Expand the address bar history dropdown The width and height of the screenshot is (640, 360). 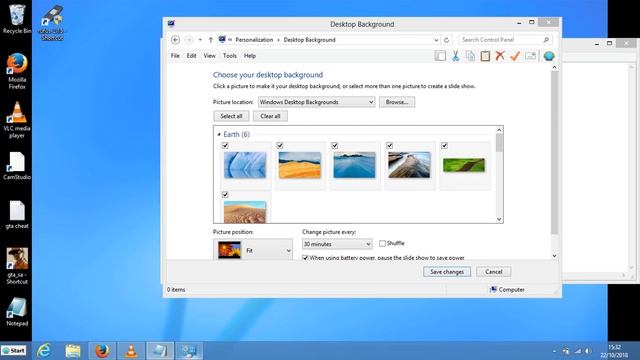pyautogui.click(x=436, y=40)
